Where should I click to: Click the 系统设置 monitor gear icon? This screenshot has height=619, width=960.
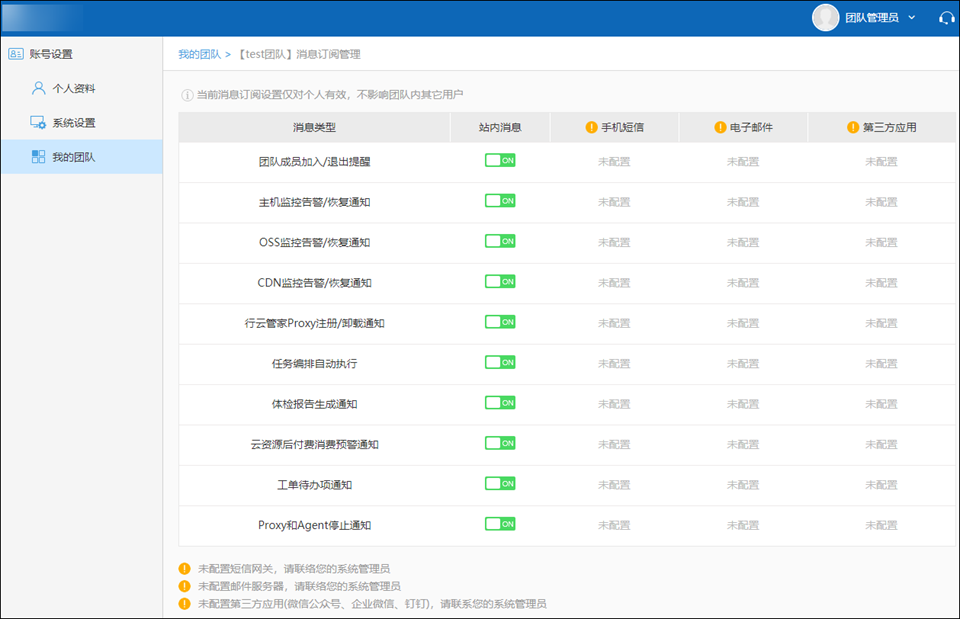click(38, 123)
